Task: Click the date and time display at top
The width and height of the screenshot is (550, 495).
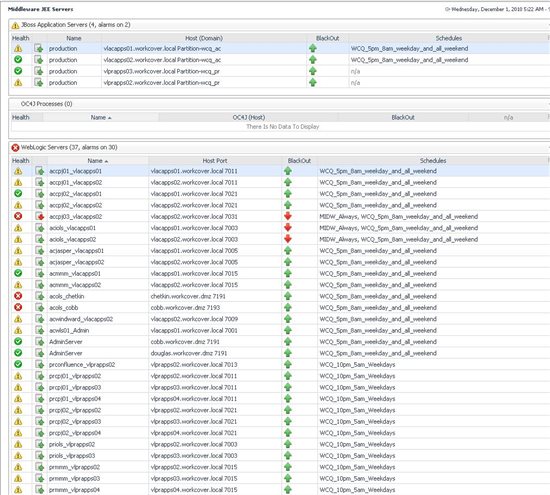Action: tap(497, 9)
